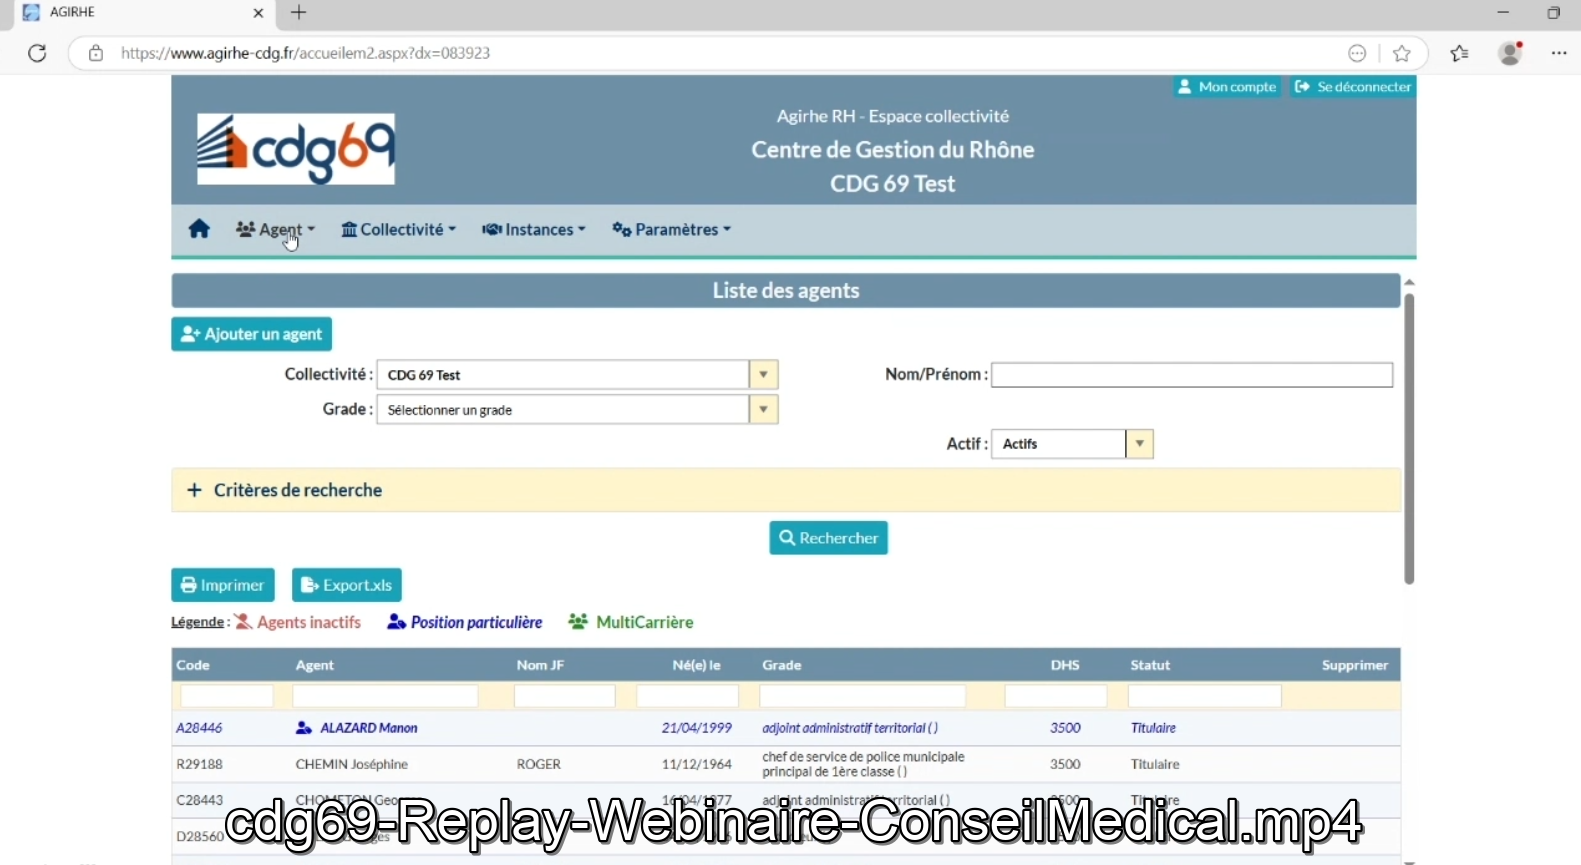Open the browser profile avatar

tap(1510, 53)
